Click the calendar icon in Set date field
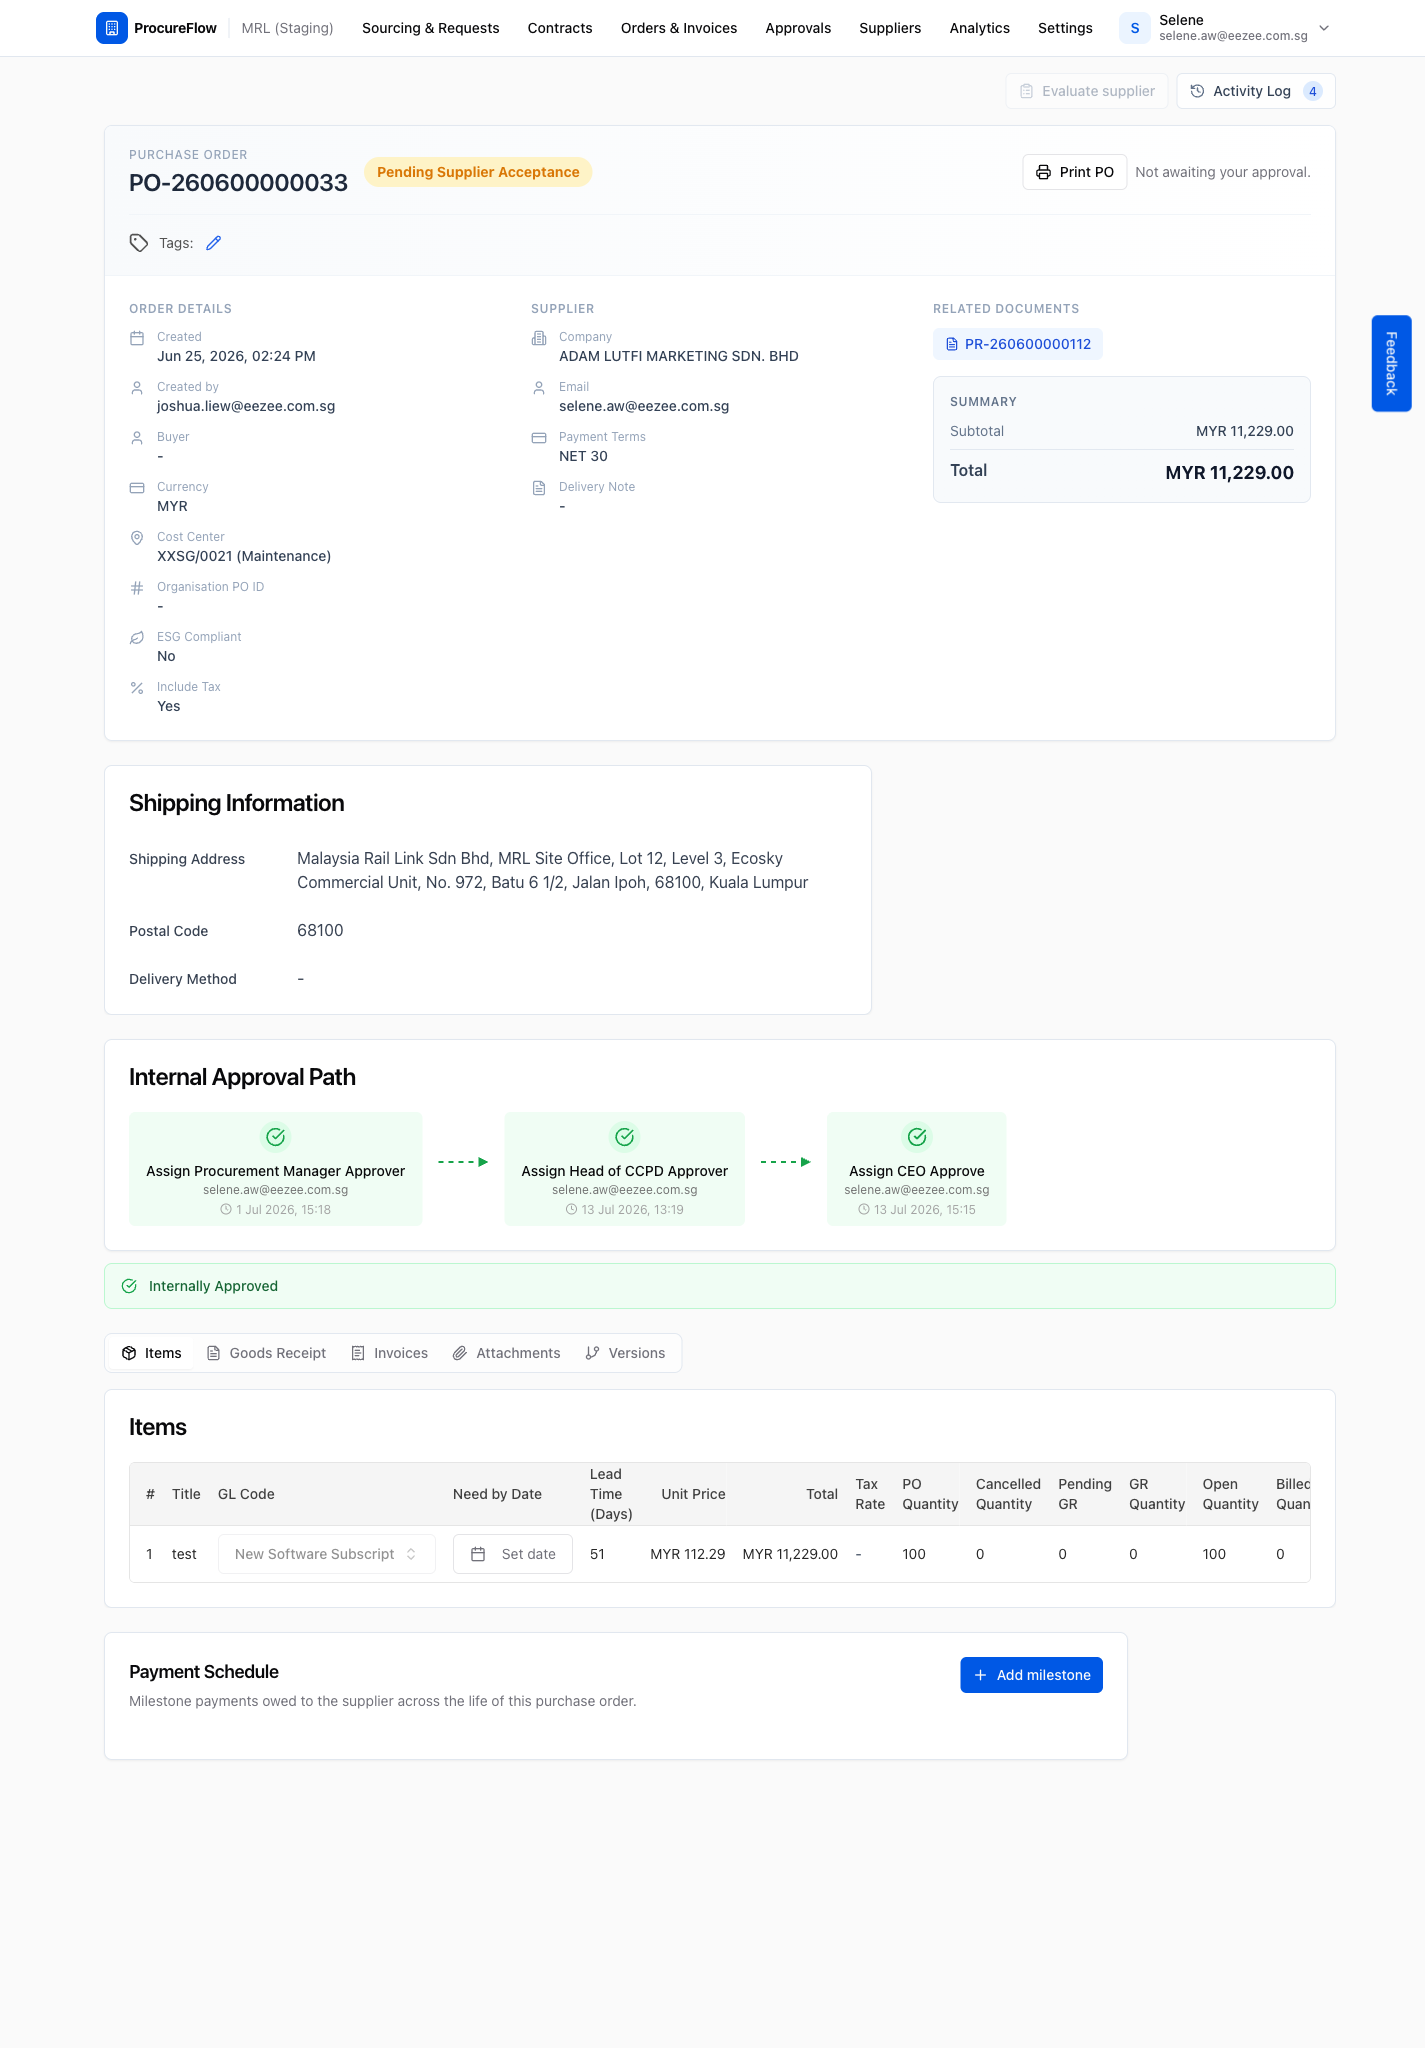Screen dimensions: 1425x2063 point(478,1554)
